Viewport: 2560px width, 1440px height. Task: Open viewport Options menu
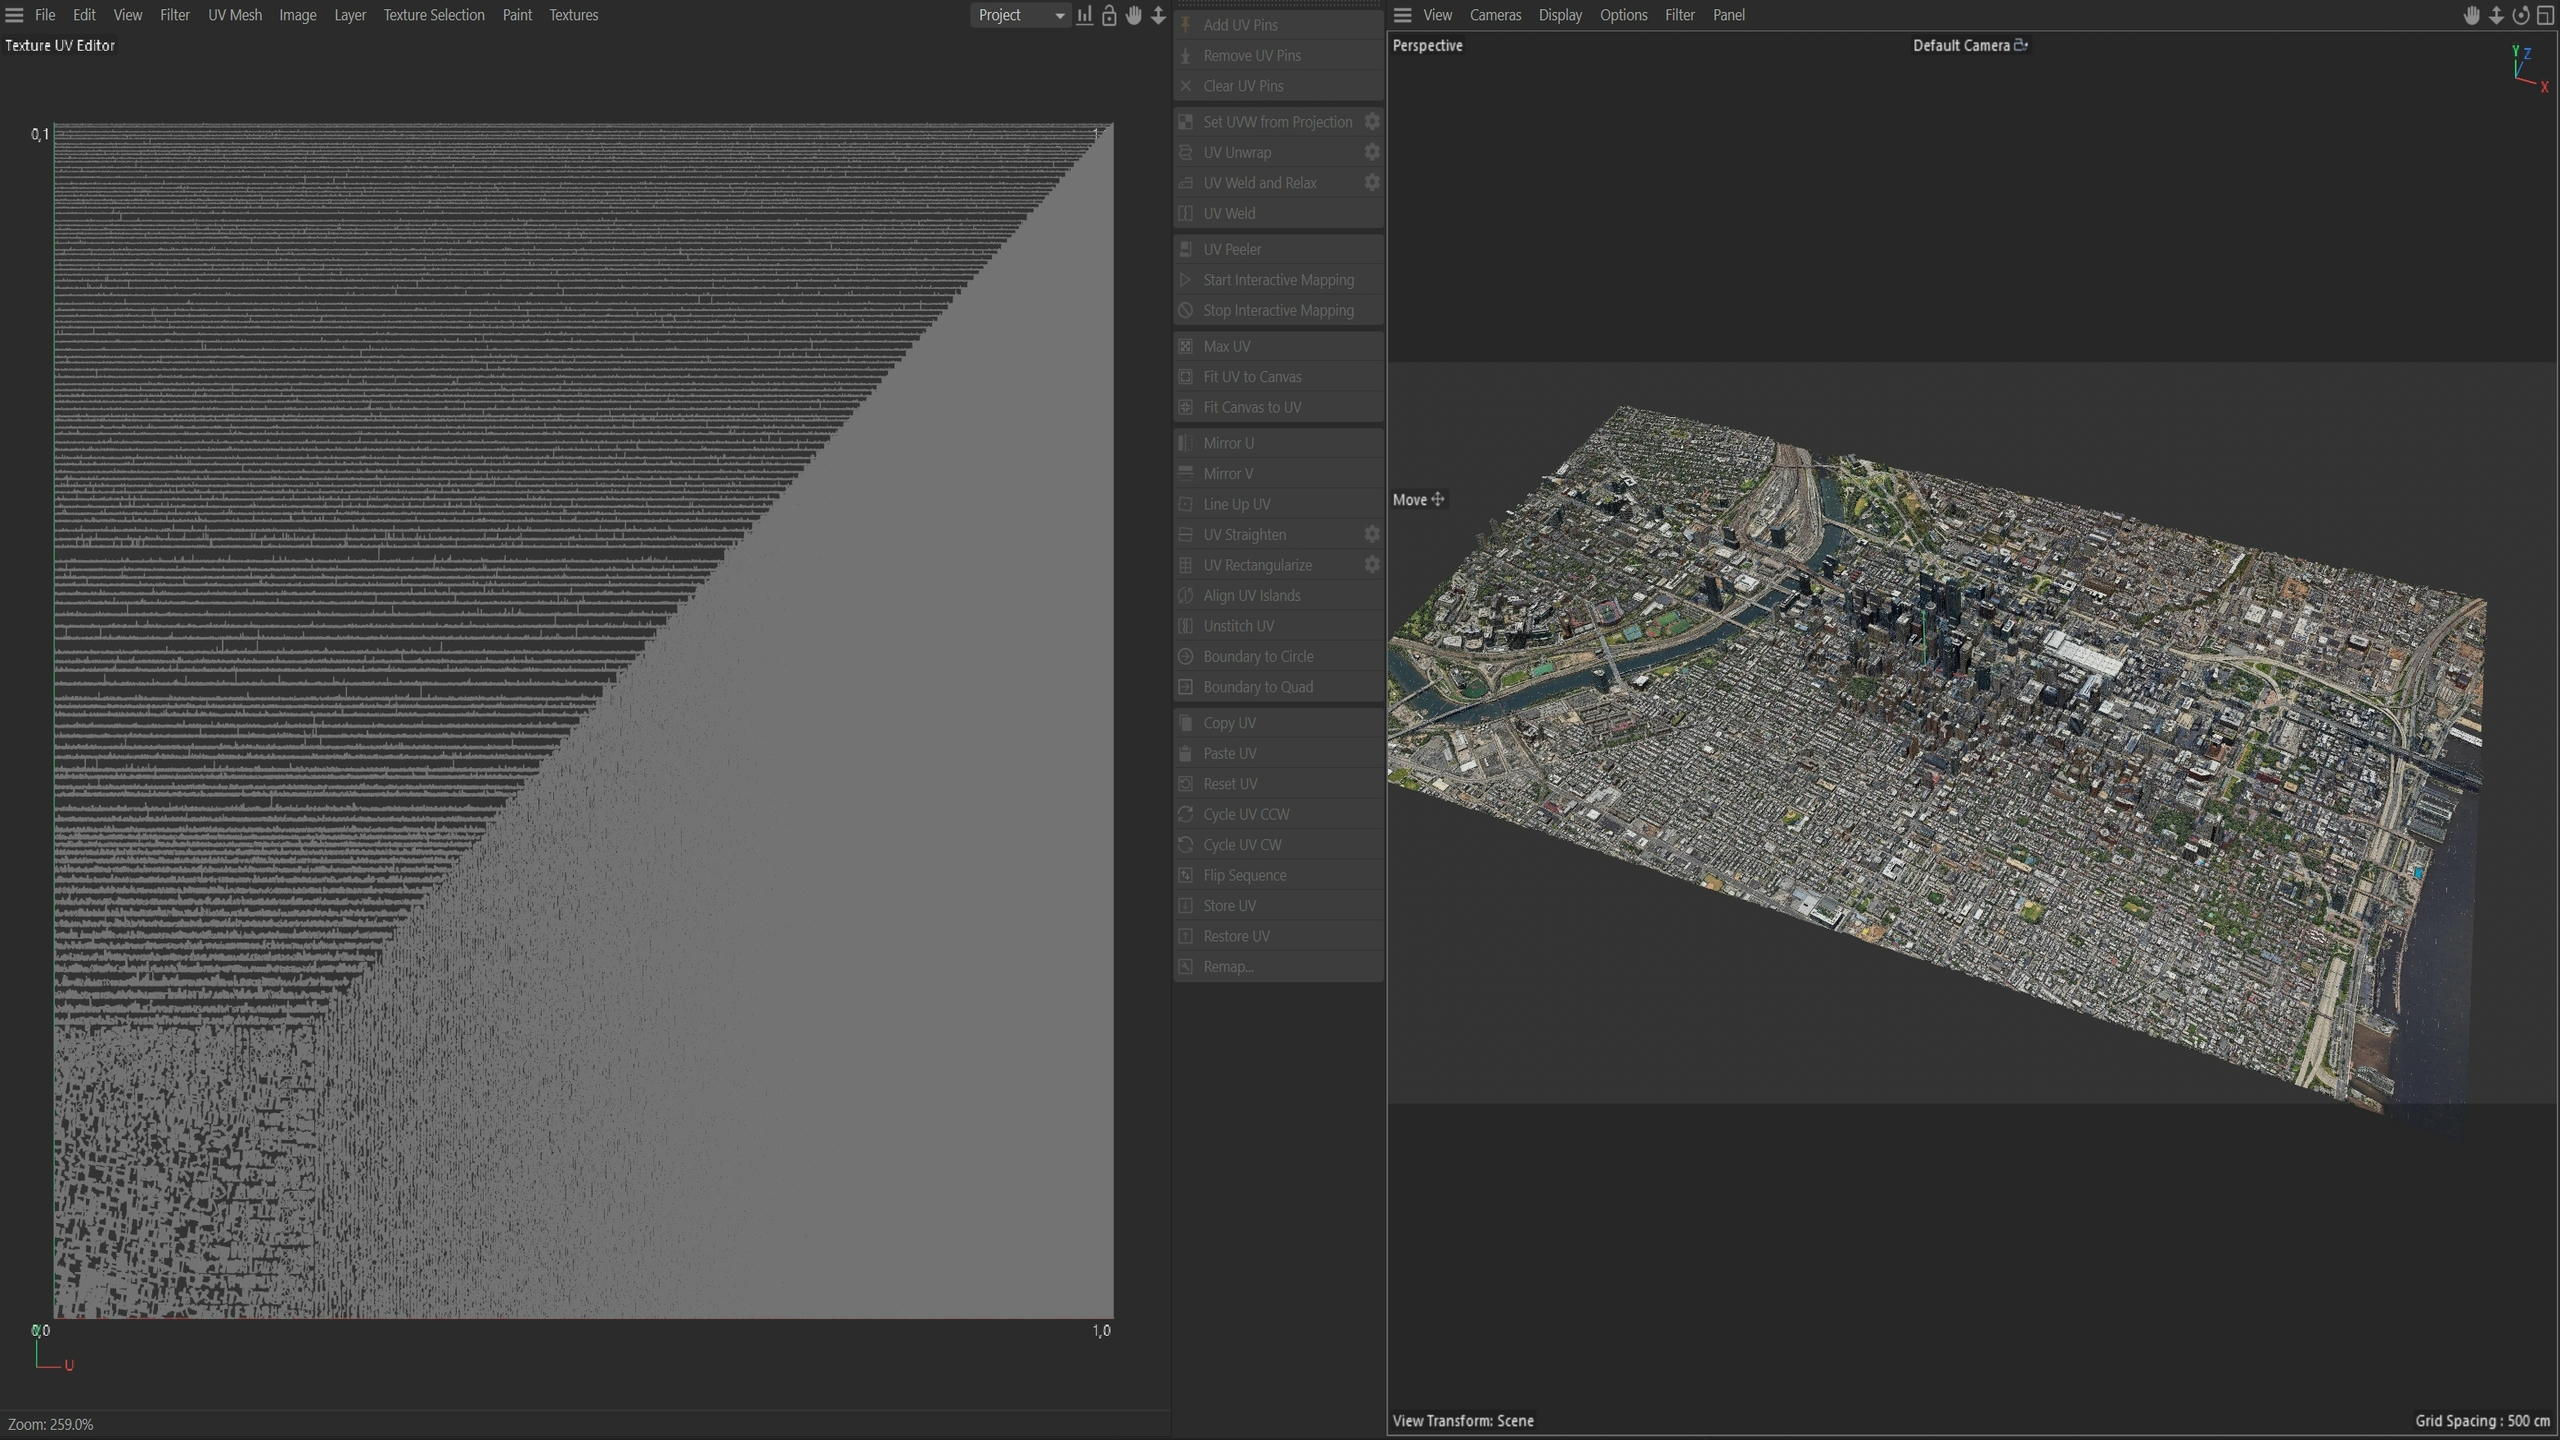click(x=1623, y=15)
